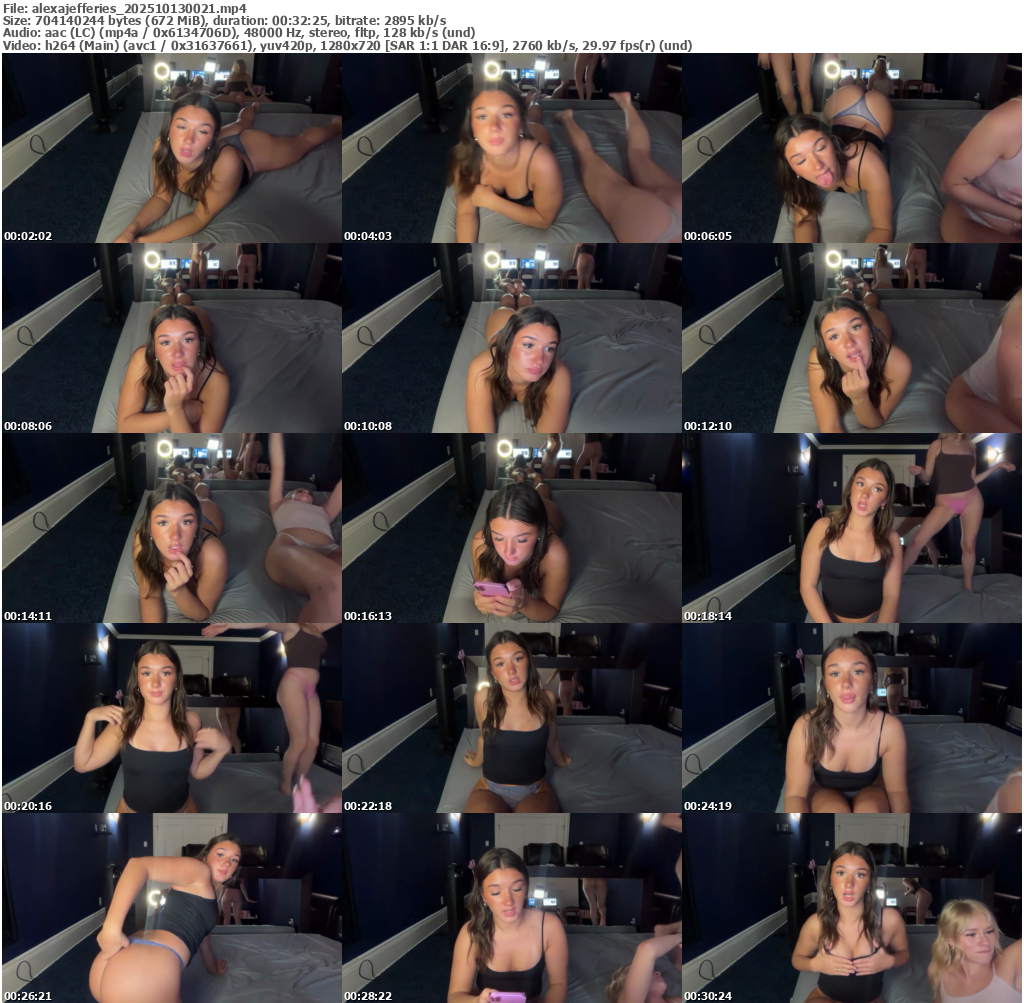Select the Audio codec info line

tap(239, 33)
